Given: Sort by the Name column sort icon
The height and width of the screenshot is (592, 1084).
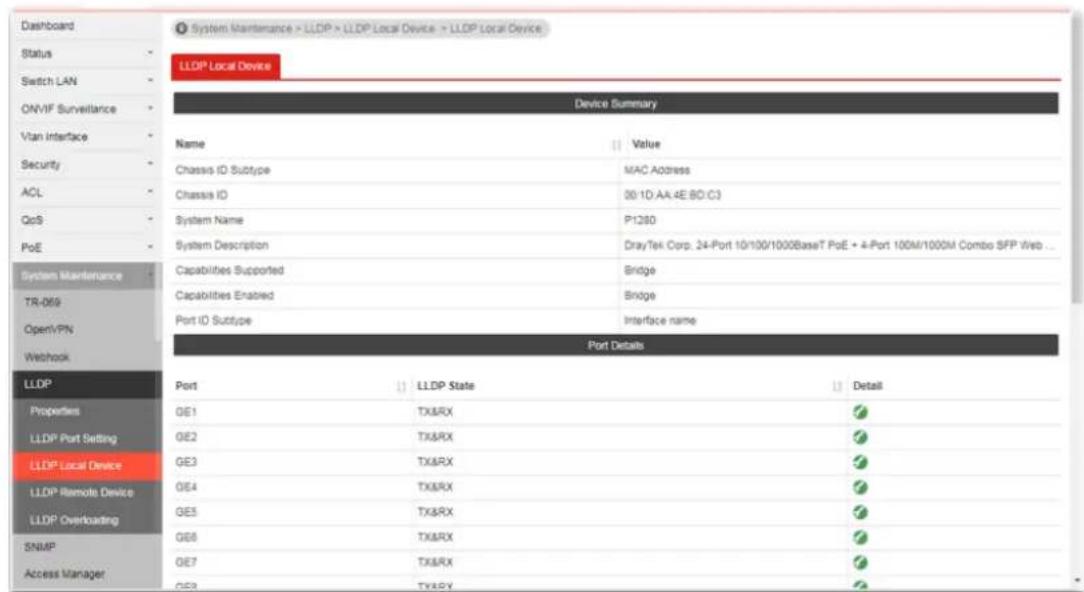Looking at the screenshot, I should [615, 145].
